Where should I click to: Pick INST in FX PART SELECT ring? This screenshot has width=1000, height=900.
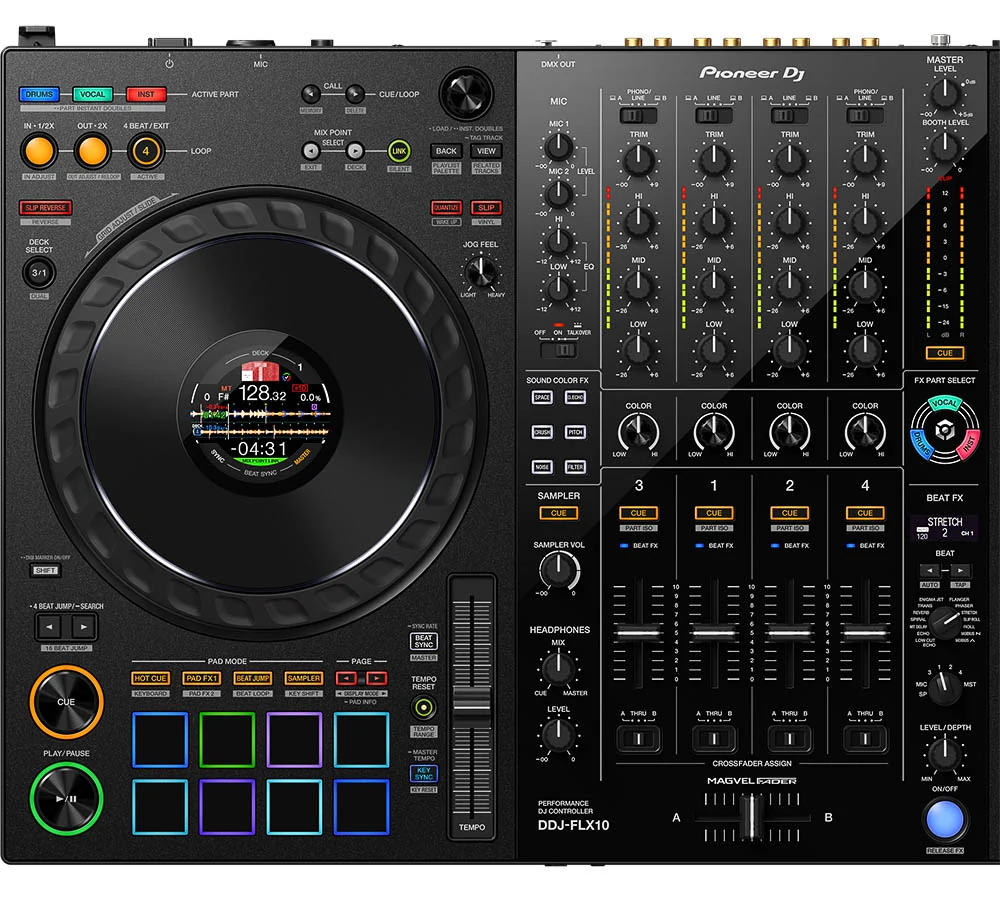pos(969,444)
